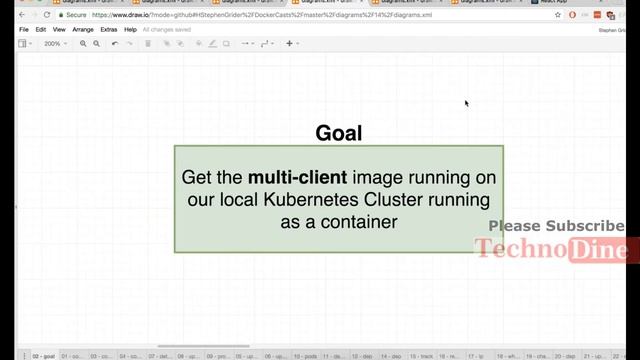Open the Extras menu
This screenshot has height=360, width=640.
tap(109, 29)
